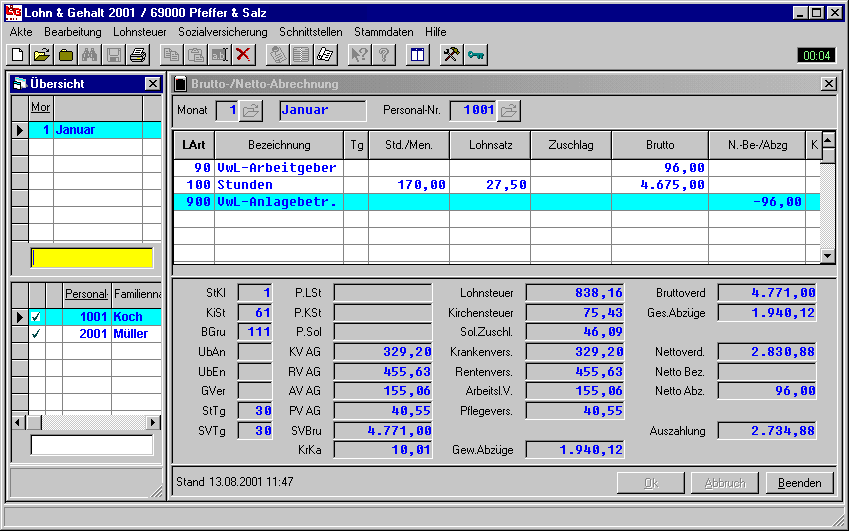This screenshot has height=531, width=849.
Task: Click the list sheet toolbar icon
Action: pos(301,55)
